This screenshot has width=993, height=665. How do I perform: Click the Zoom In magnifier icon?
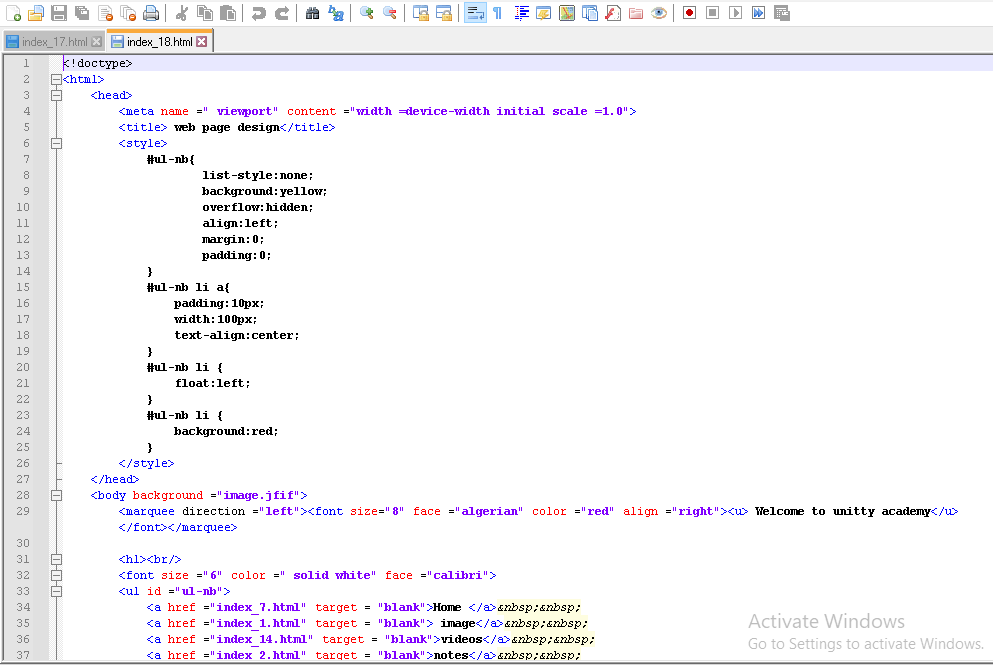click(367, 13)
